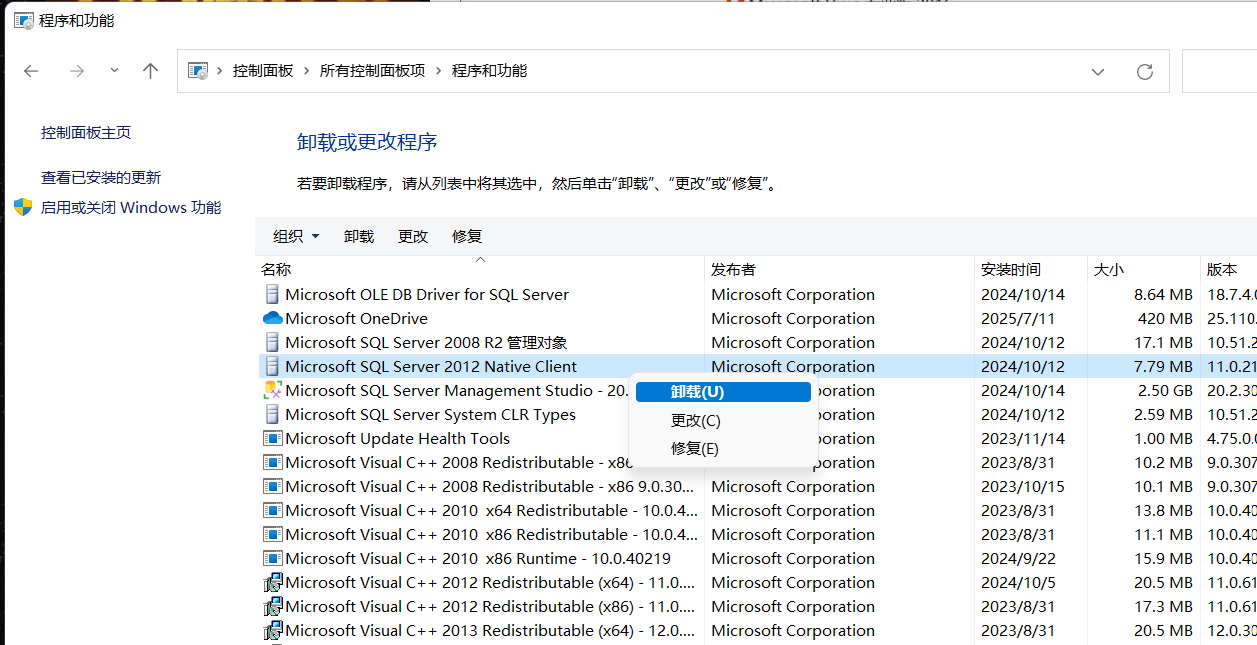Image resolution: width=1257 pixels, height=645 pixels.
Task: Expand the address bar history dropdown
Action: (x=1098, y=72)
